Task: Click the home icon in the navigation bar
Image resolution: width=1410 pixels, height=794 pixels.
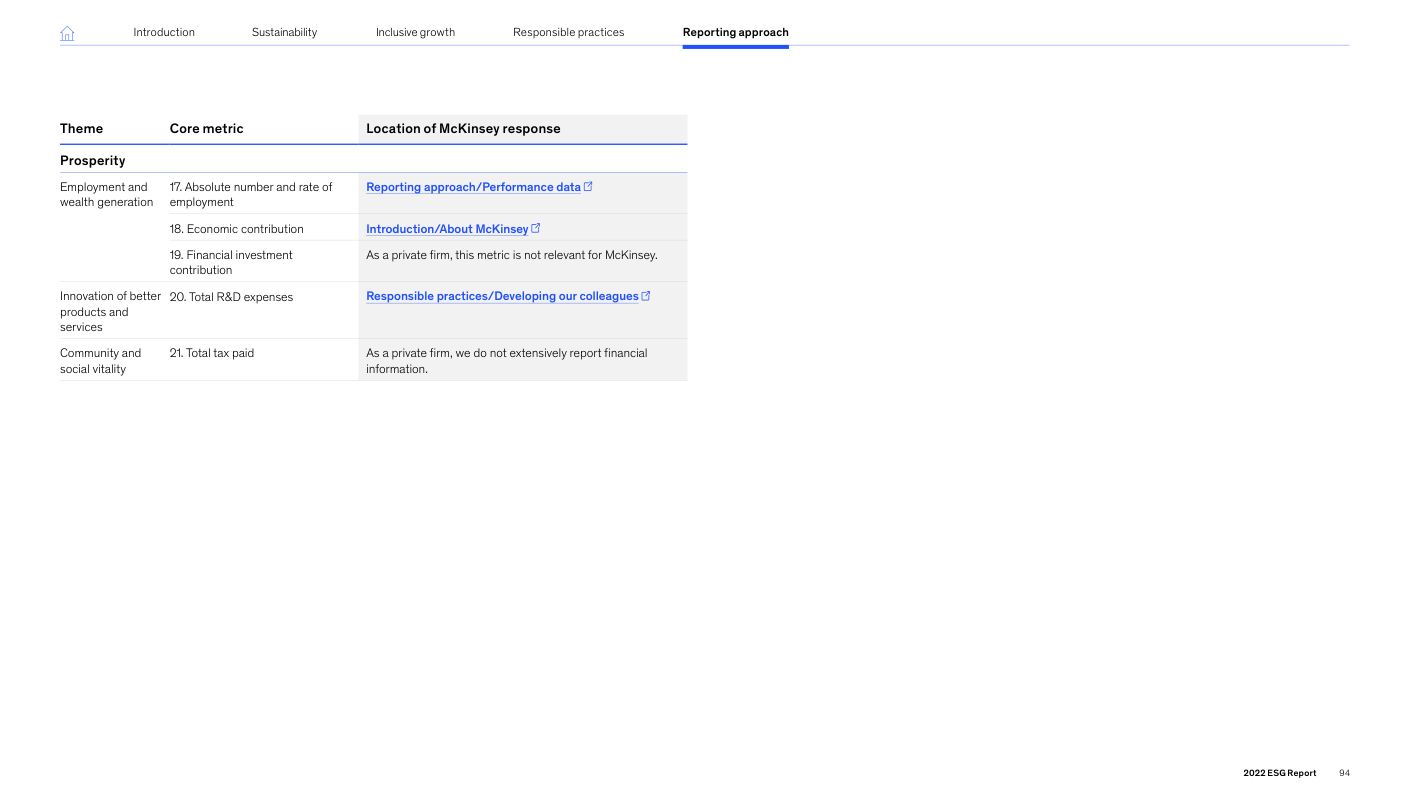Action: point(67,33)
